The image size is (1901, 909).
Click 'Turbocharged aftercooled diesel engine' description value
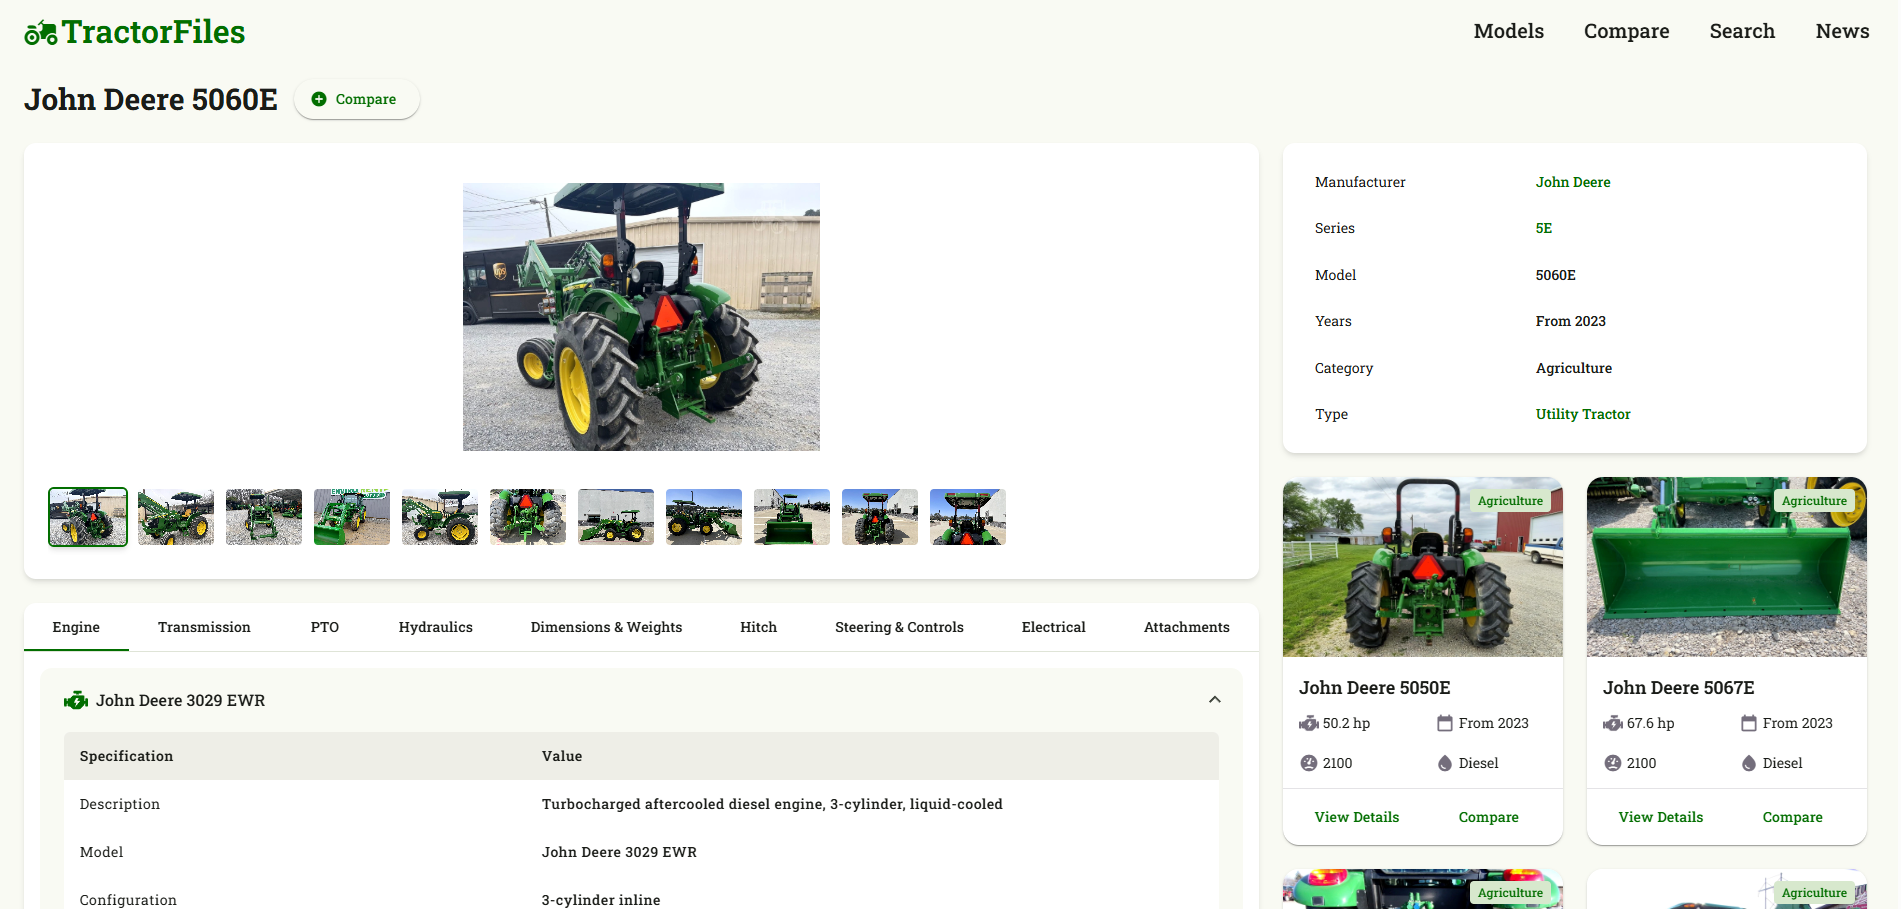(x=772, y=804)
